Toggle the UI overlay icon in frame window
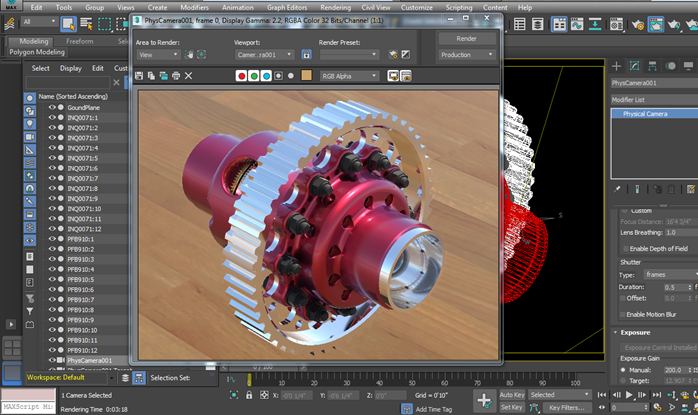 tap(393, 76)
